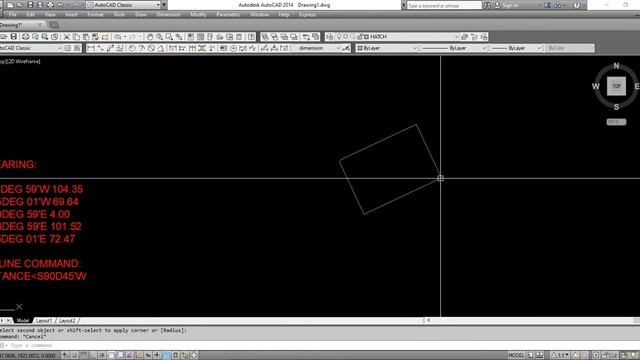The image size is (640, 360).
Task: Click the Dimension Style icon beside style dropdown
Action: pos(346,48)
